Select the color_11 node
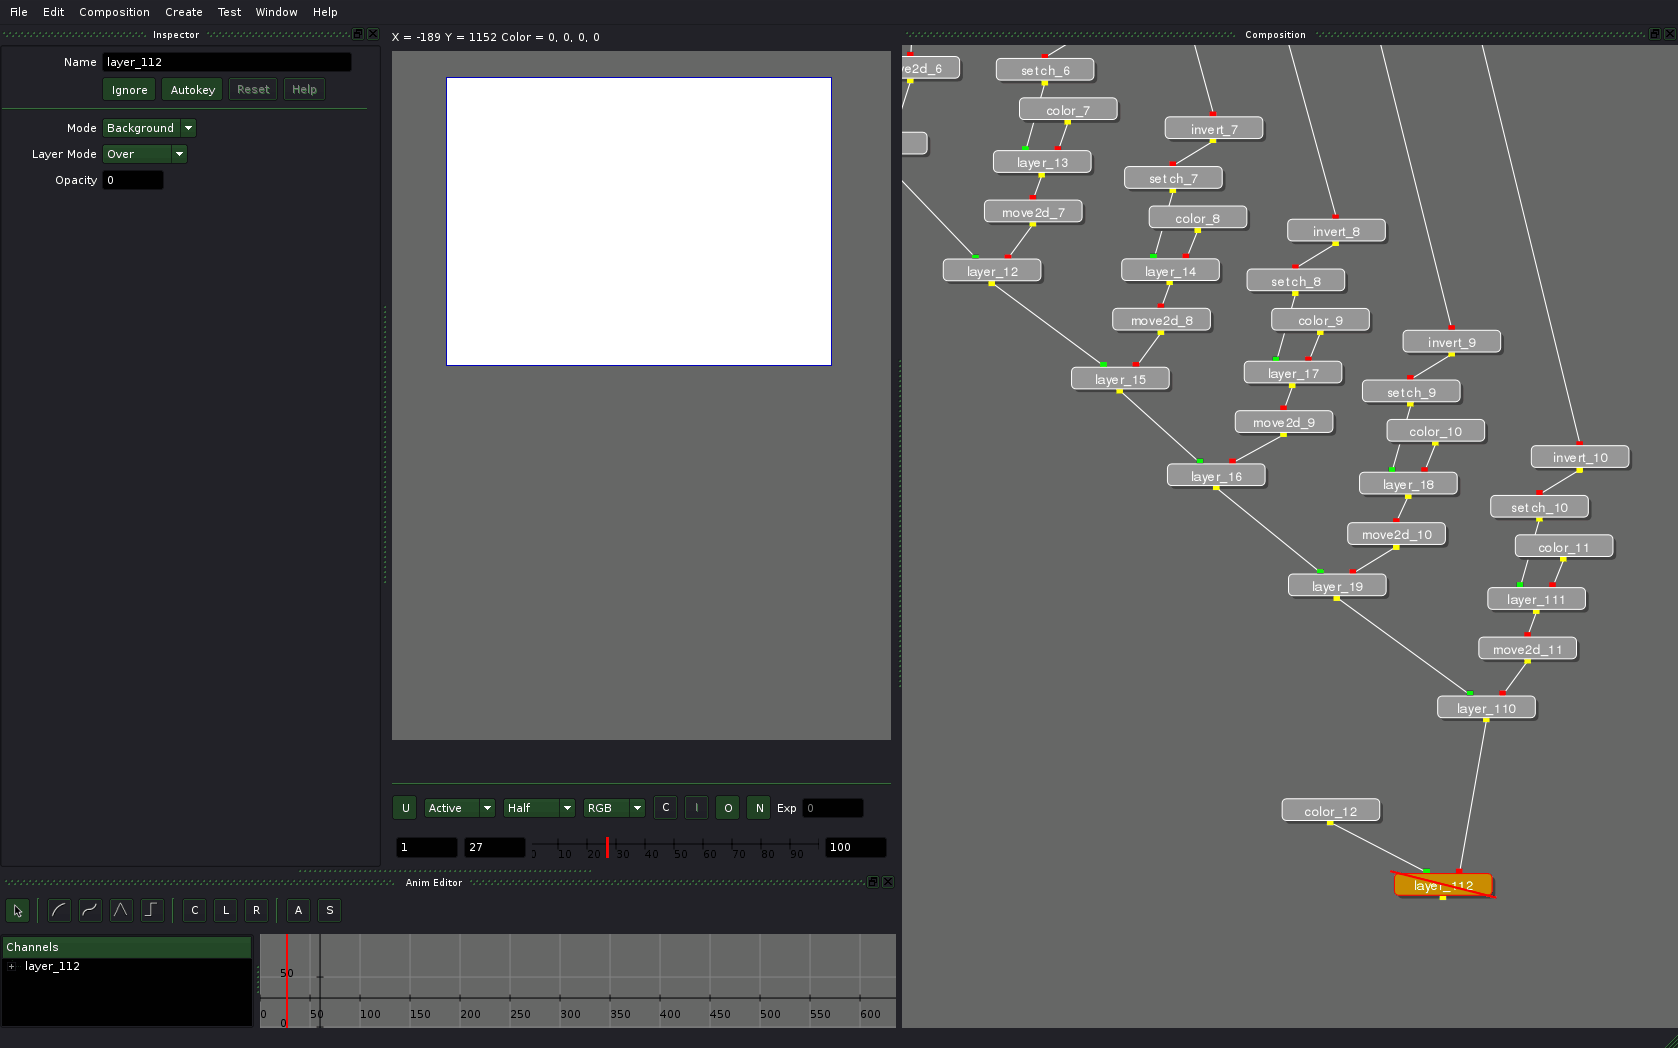The width and height of the screenshot is (1678, 1048). (x=1563, y=547)
